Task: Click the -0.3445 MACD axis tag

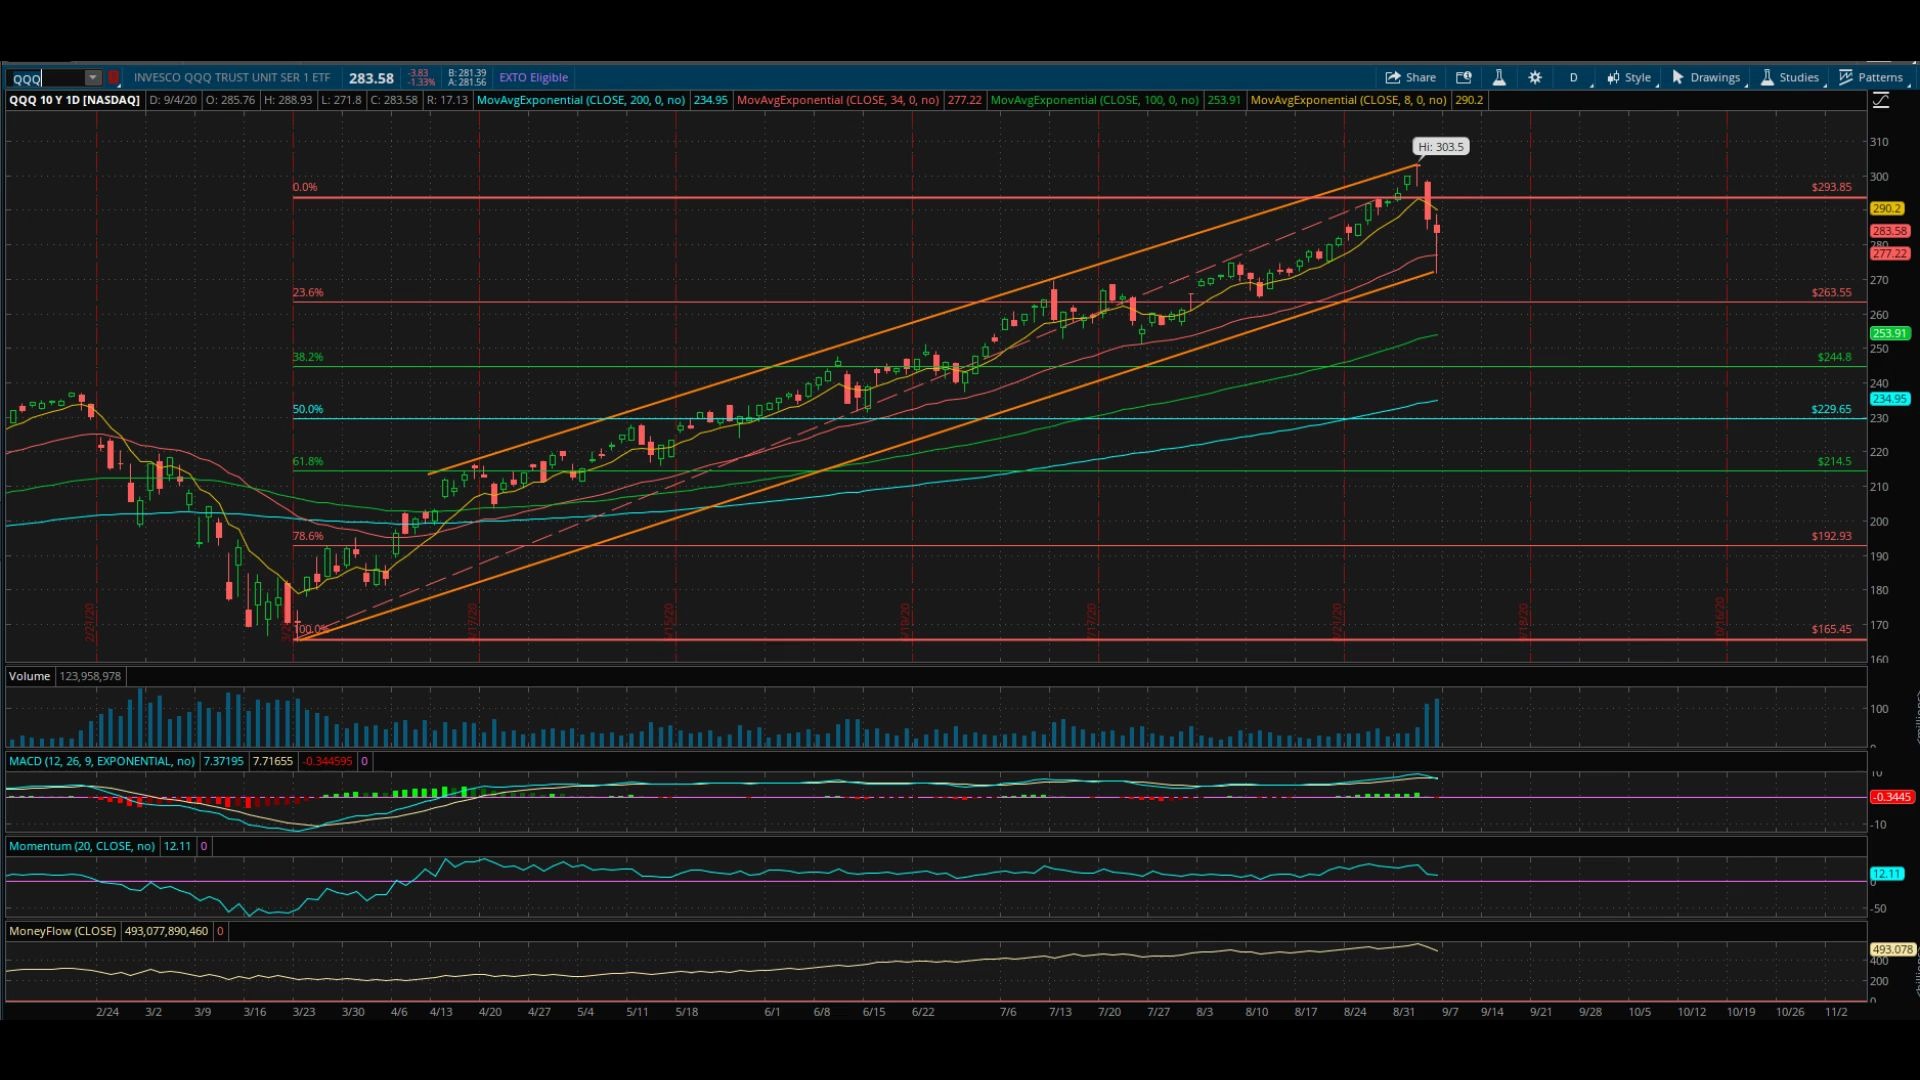Action: (x=1891, y=797)
